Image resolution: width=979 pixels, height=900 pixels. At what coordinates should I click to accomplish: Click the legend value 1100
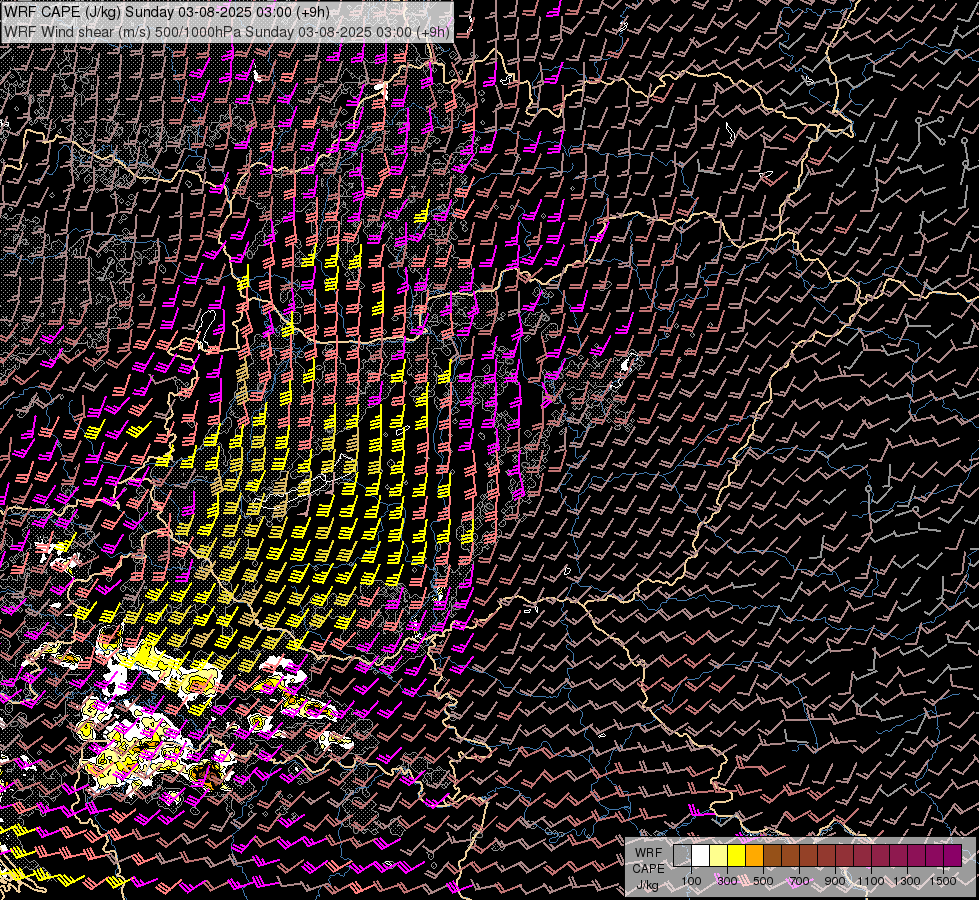870,881
